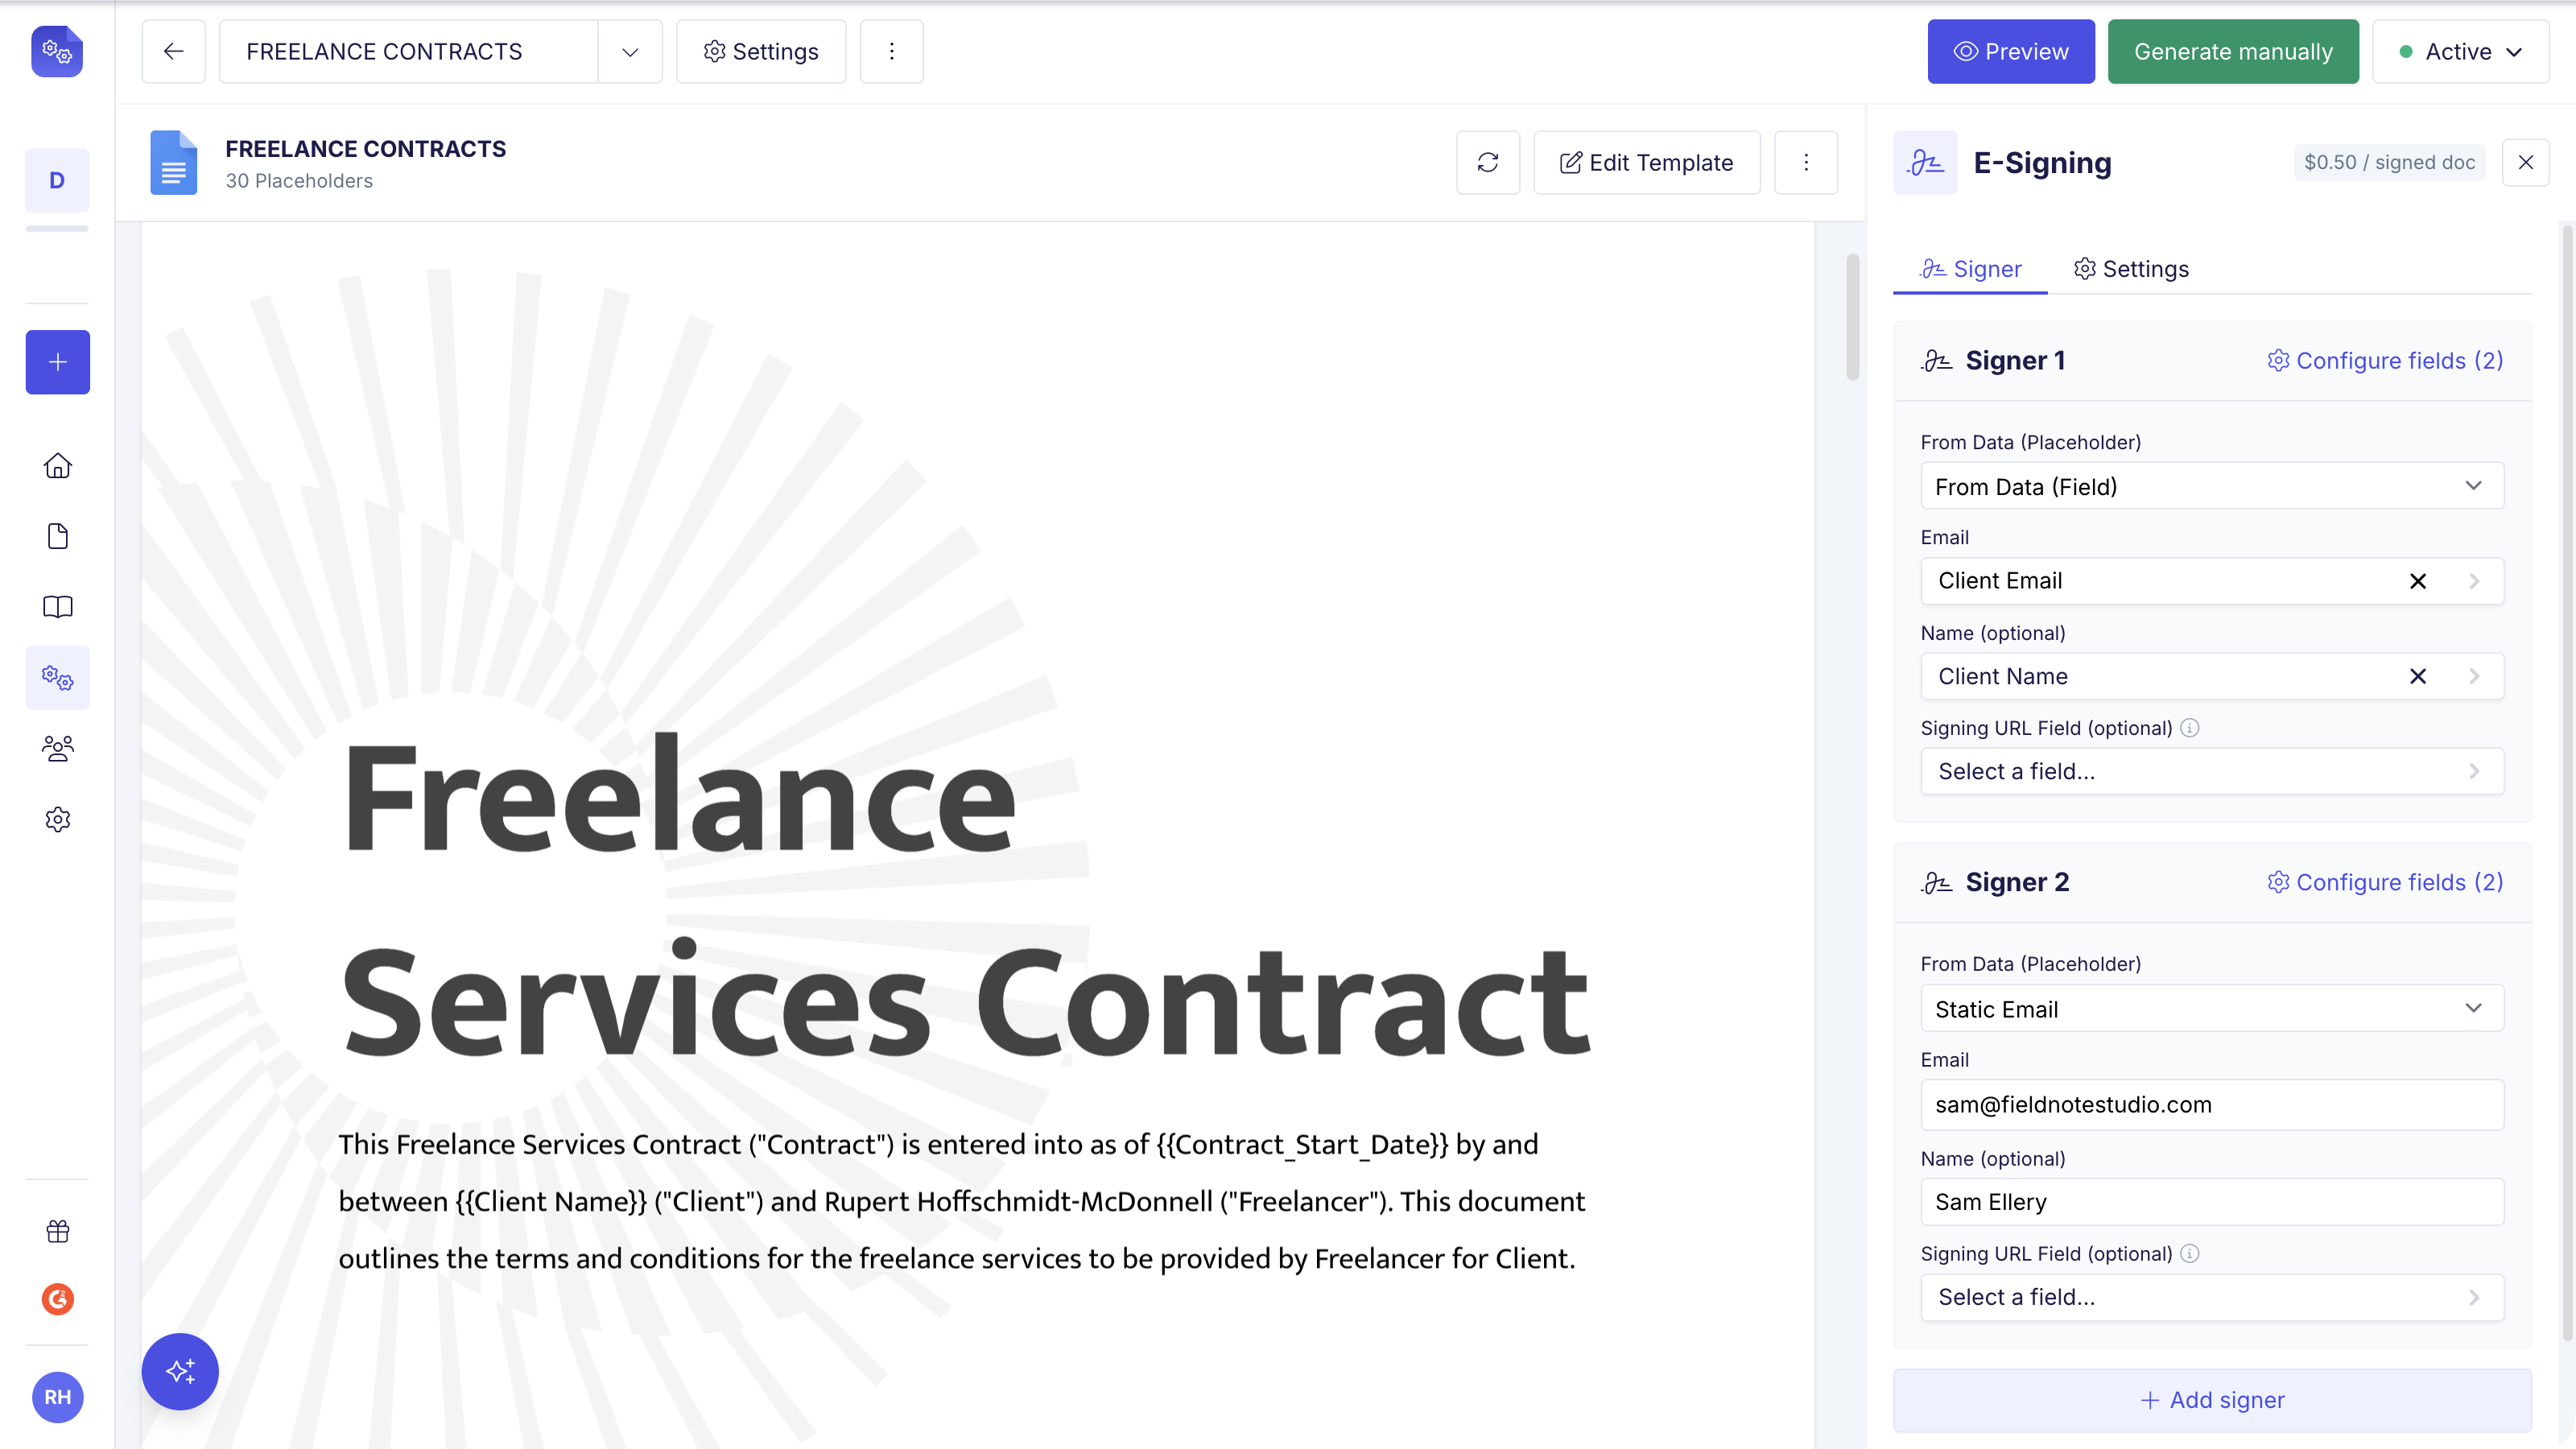Open Signer 2 Static Email dropdown

(x=2212, y=1008)
